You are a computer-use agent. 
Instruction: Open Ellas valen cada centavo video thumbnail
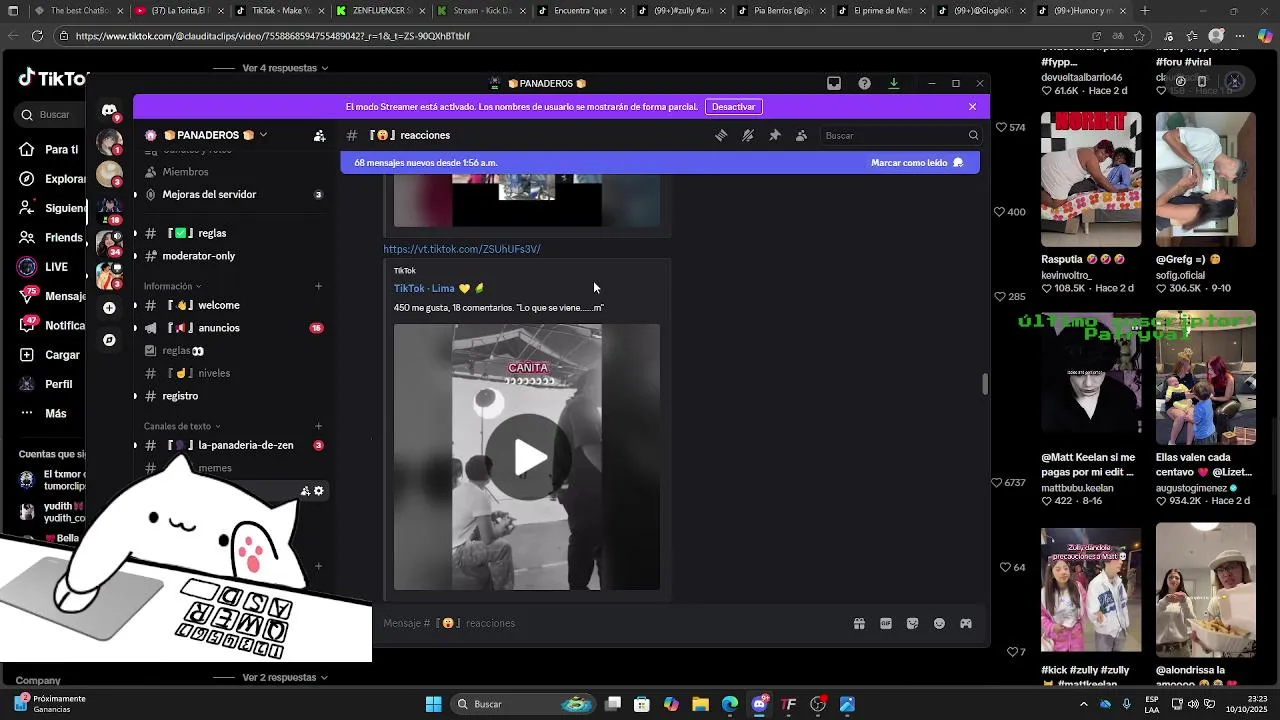[x=1206, y=379]
